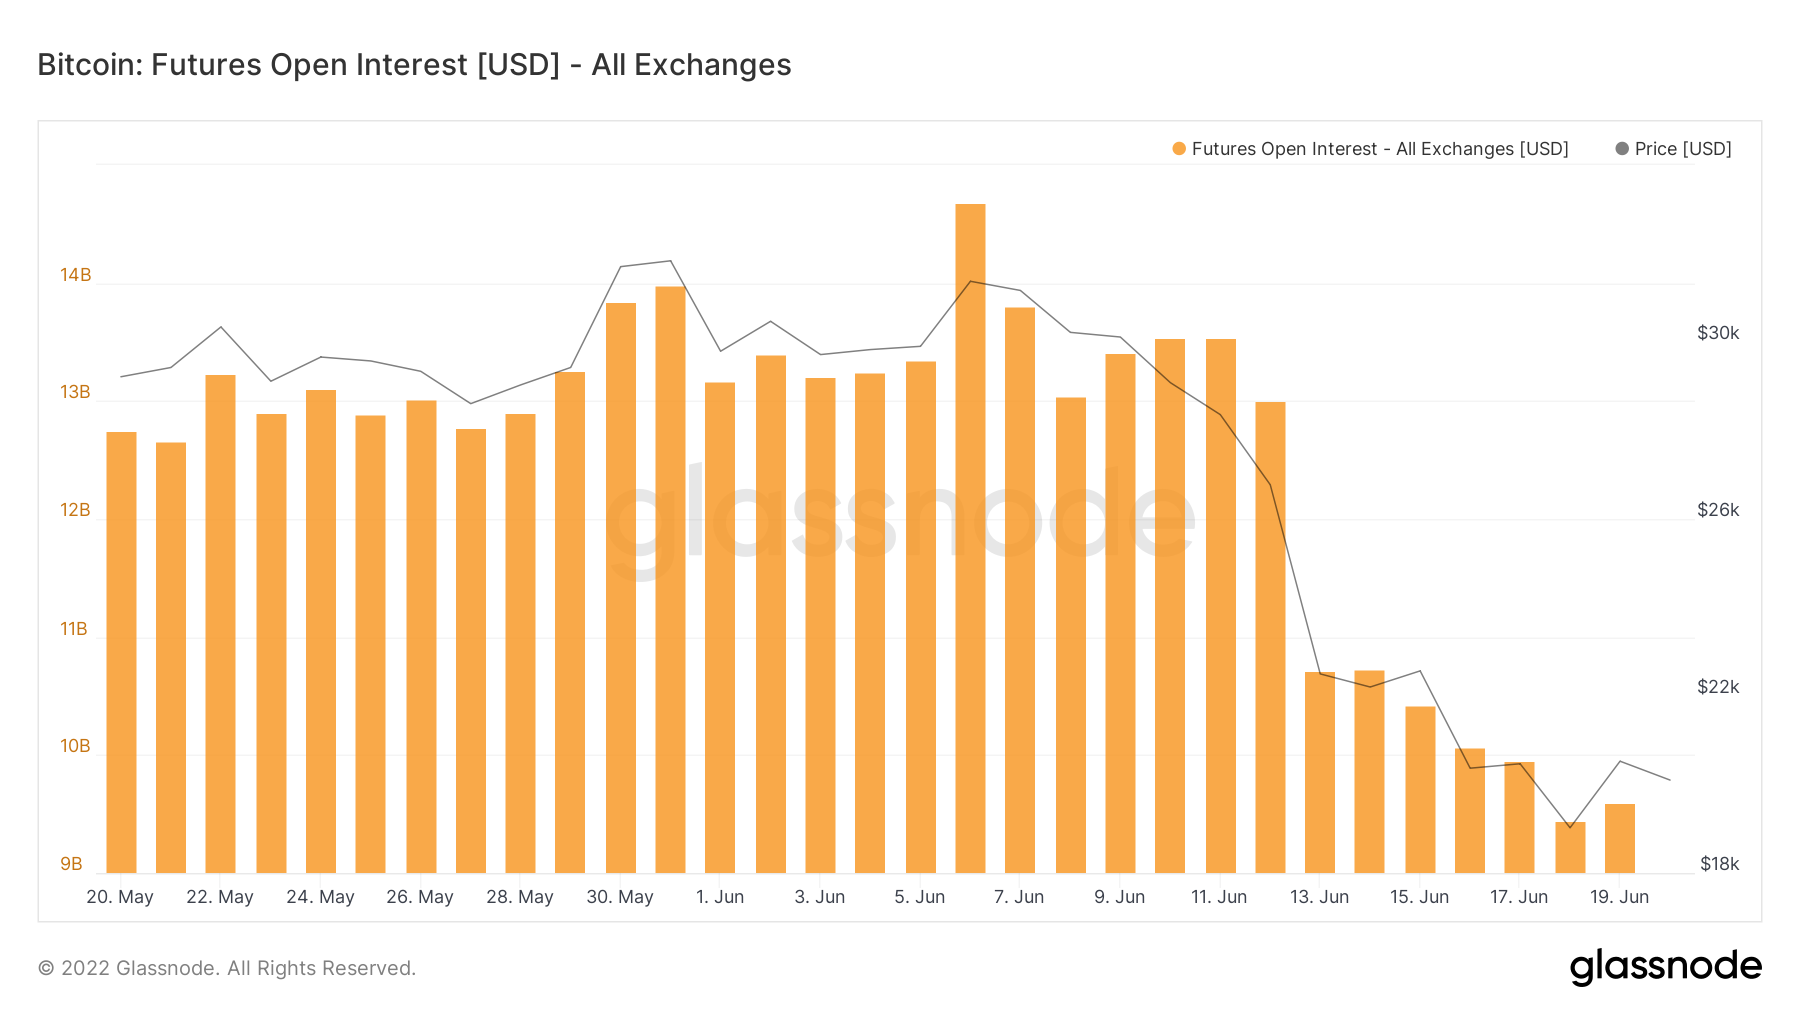The width and height of the screenshot is (1800, 1013).
Task: Click the 14B left axis label
Action: [x=75, y=275]
